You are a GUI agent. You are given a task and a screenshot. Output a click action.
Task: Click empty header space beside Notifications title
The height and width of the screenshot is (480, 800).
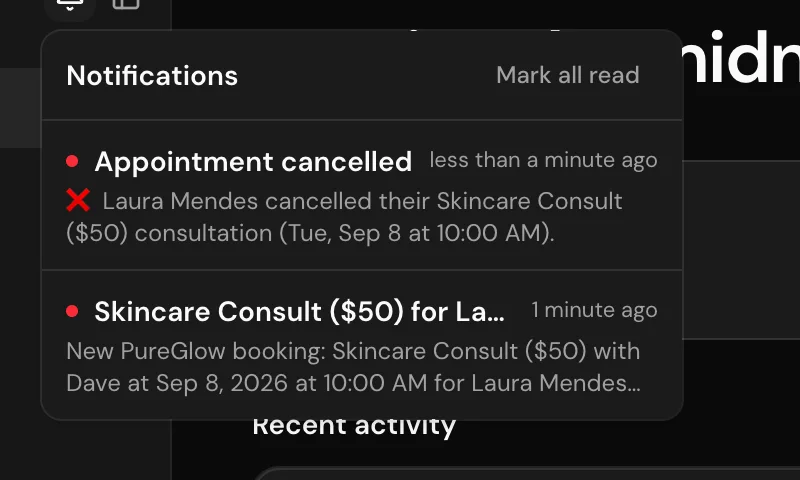(x=366, y=75)
